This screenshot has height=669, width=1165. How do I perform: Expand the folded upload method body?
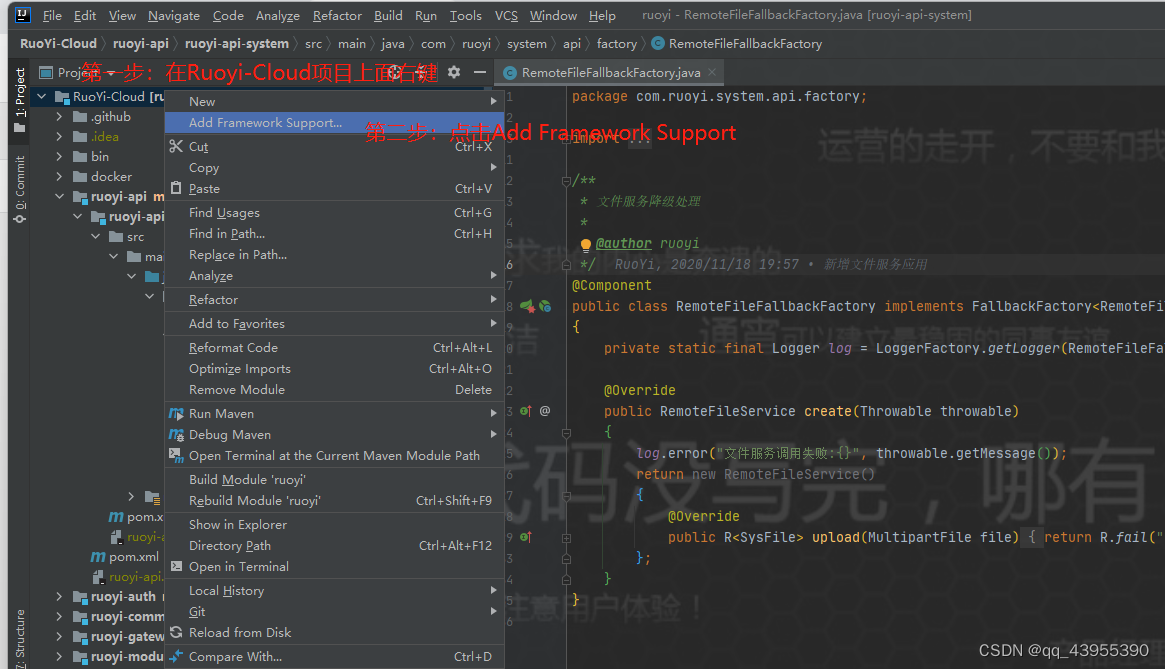[x=566, y=537]
